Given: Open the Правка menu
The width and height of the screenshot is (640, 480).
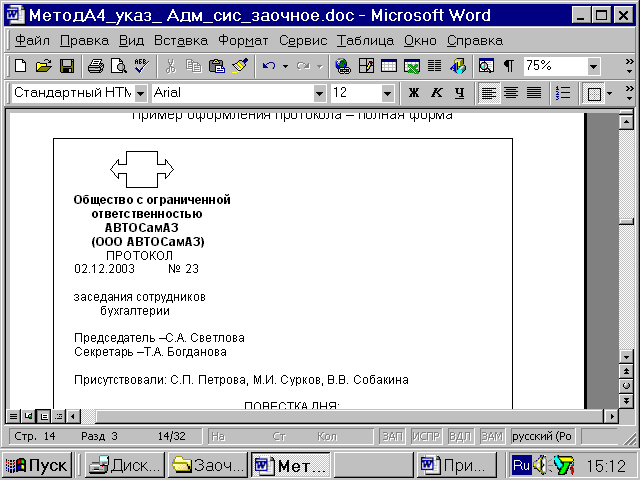Looking at the screenshot, I should 84,40.
